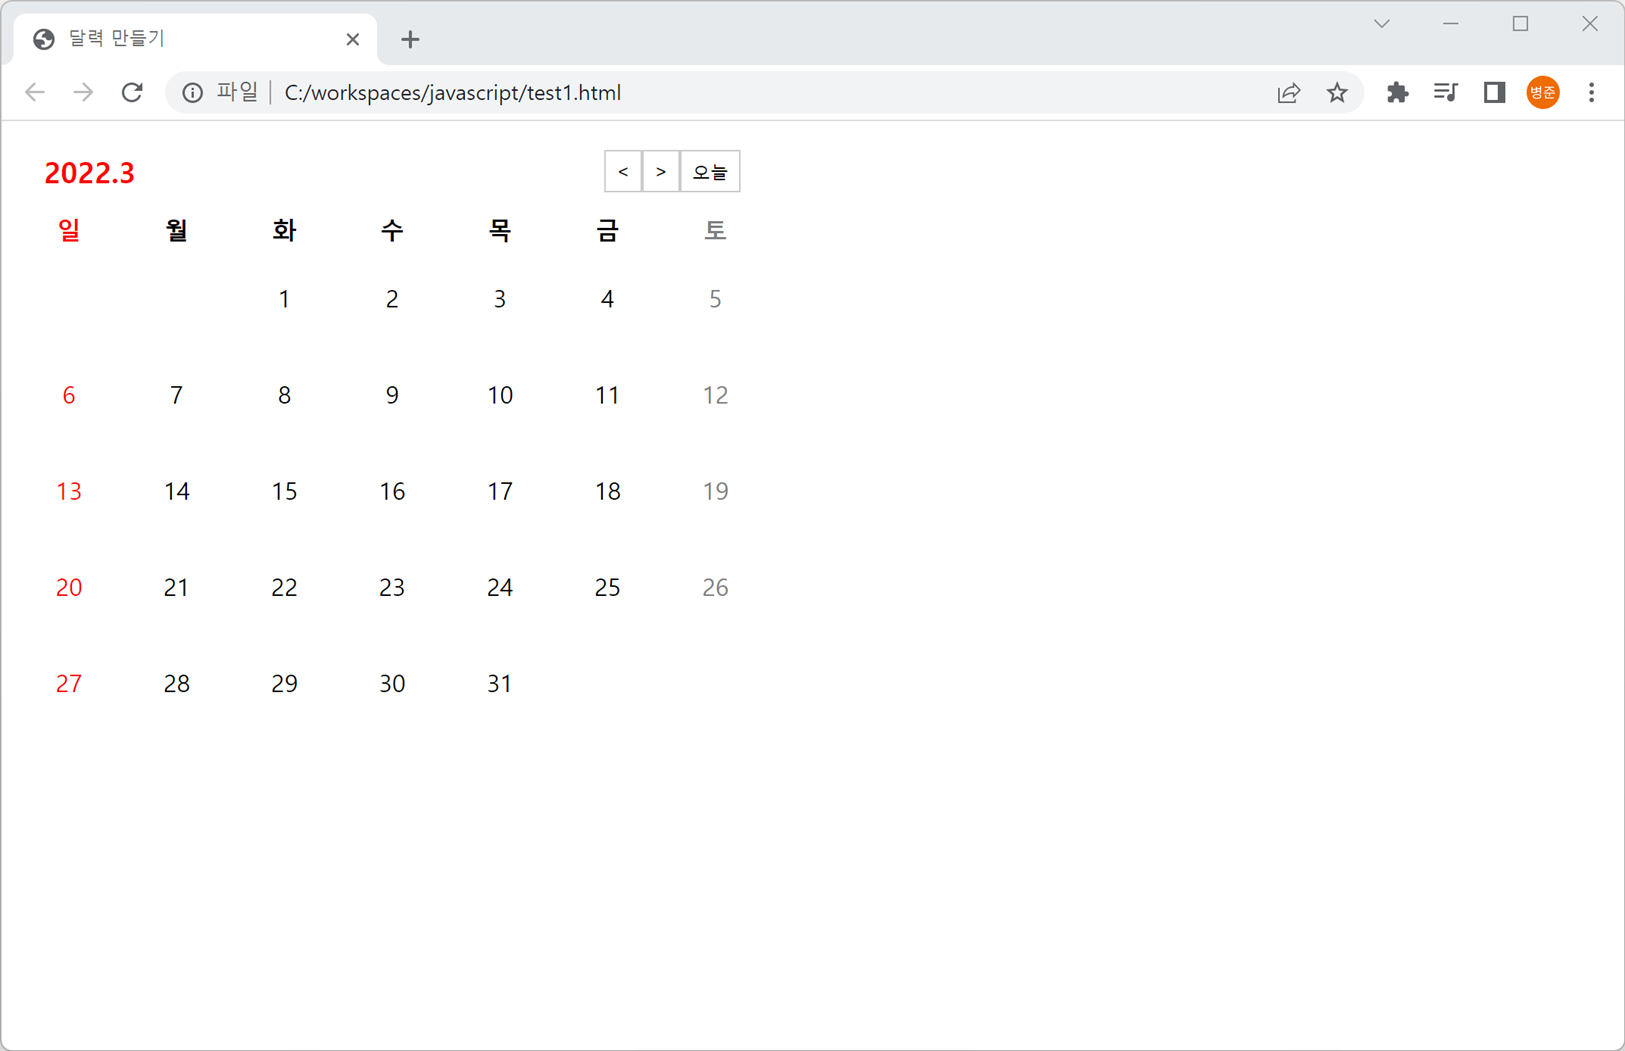Bookmark this tab with star icon

[1337, 93]
